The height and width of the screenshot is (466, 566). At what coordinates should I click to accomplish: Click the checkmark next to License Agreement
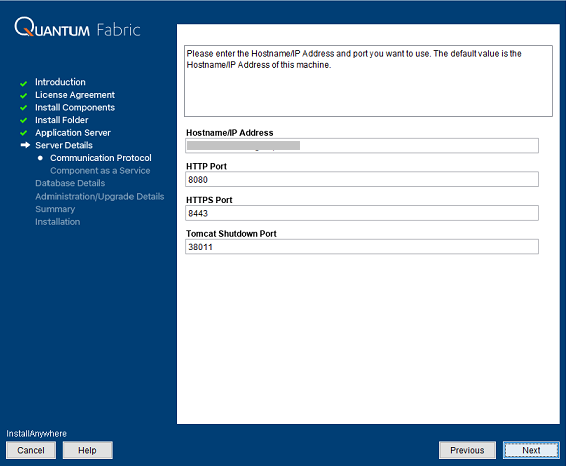(23, 96)
